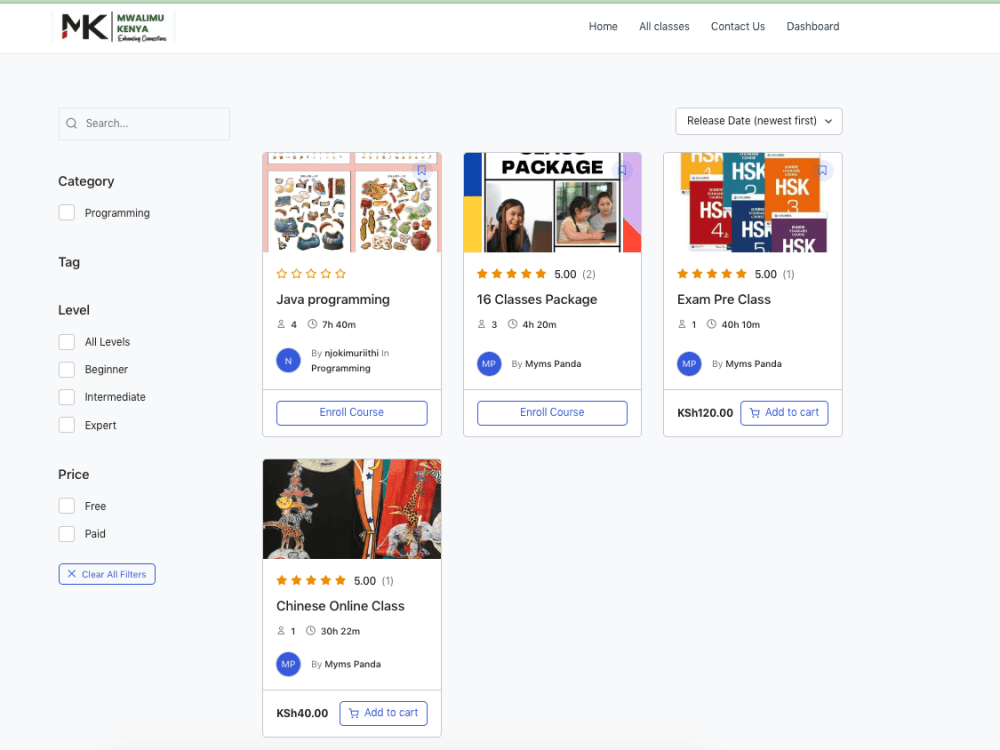Clear All Filters

[107, 574]
